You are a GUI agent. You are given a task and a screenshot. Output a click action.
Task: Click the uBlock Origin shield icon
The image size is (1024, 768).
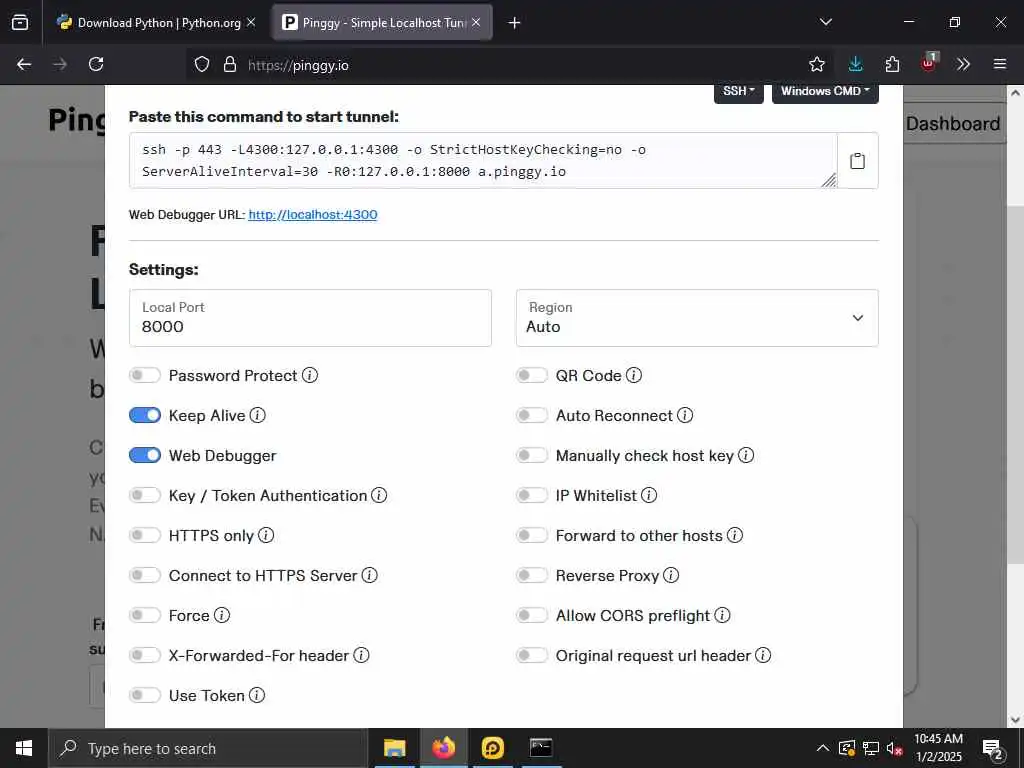929,63
